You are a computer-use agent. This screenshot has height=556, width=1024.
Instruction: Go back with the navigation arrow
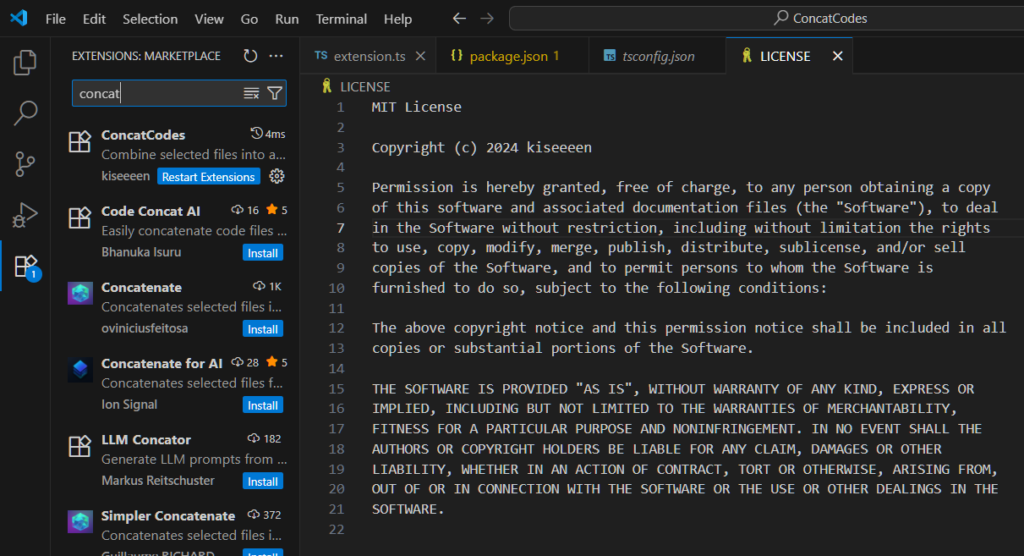(459, 18)
